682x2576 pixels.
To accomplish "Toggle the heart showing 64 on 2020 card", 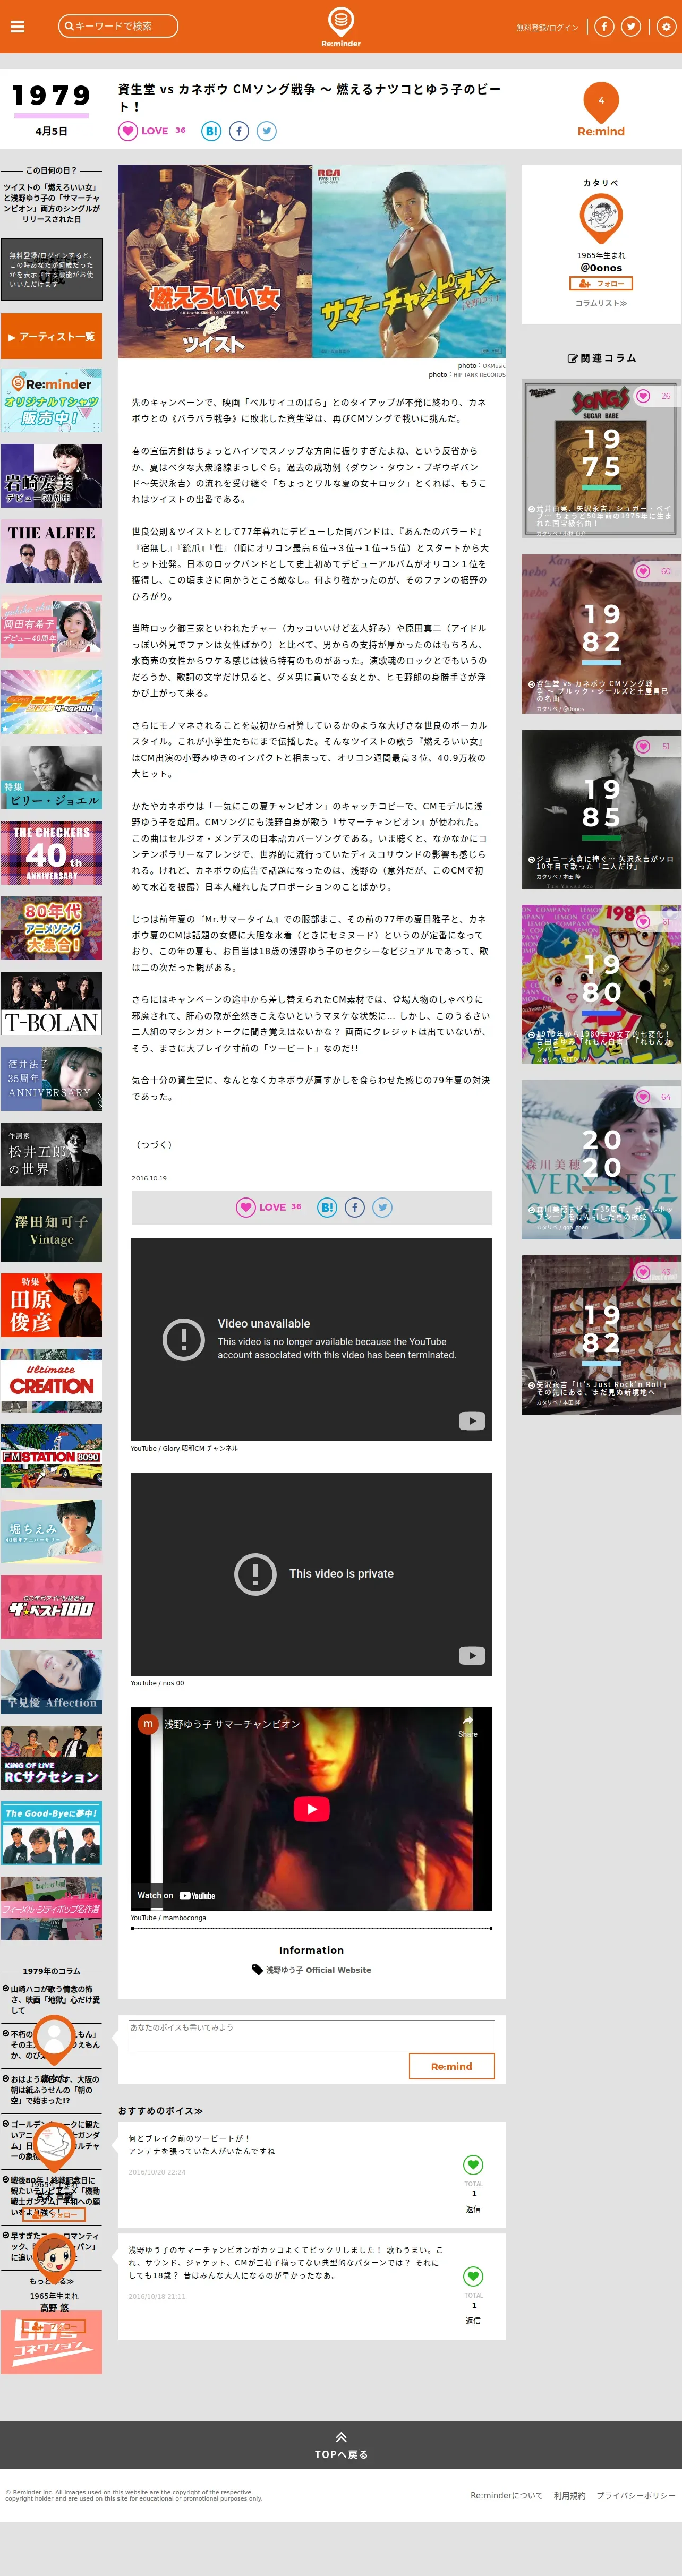I will coord(643,1096).
